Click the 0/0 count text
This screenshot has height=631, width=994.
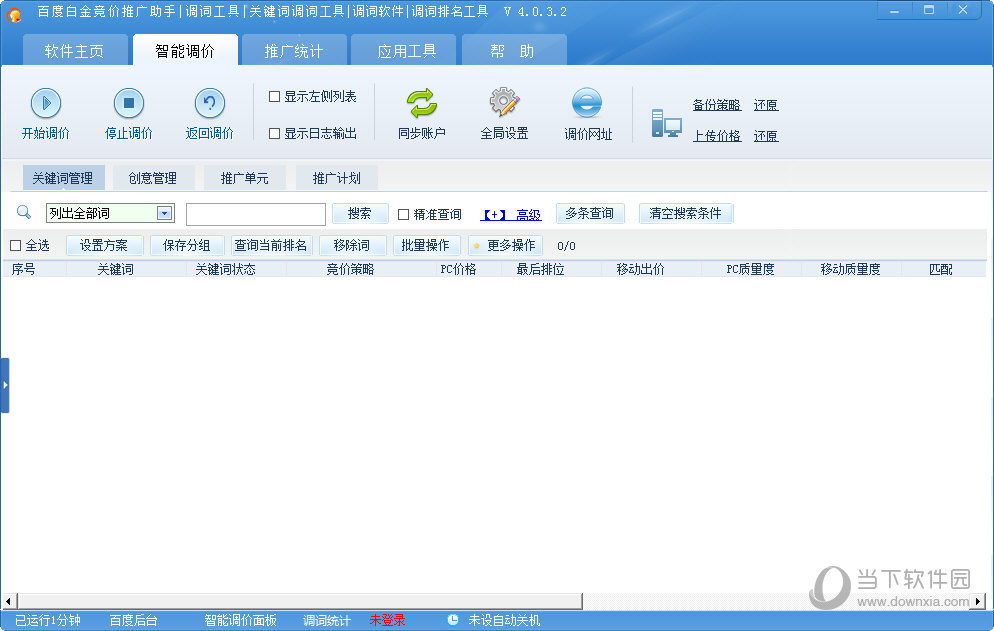[566, 246]
